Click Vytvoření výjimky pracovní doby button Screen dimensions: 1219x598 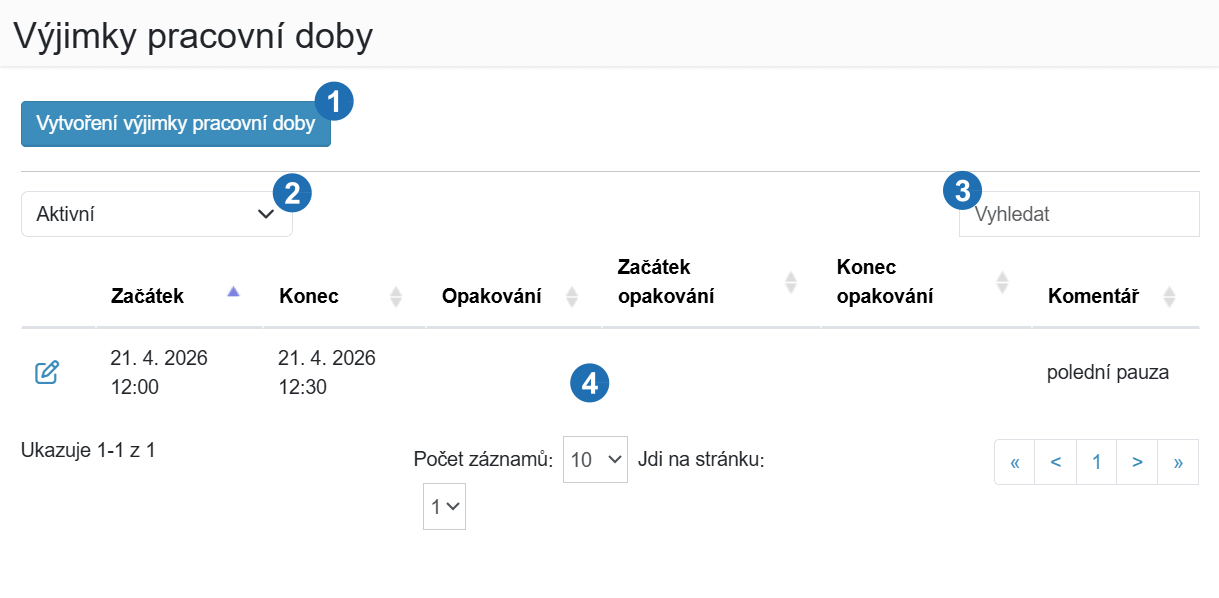[x=176, y=124]
